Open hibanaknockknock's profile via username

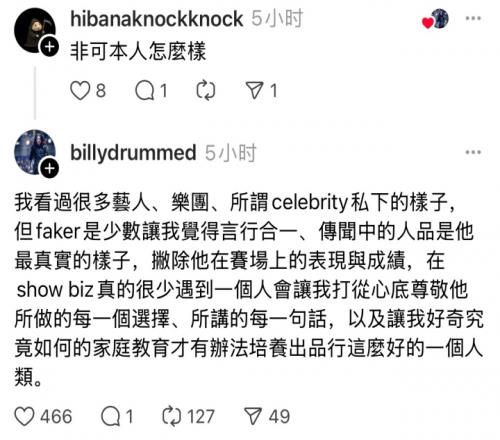point(157,18)
